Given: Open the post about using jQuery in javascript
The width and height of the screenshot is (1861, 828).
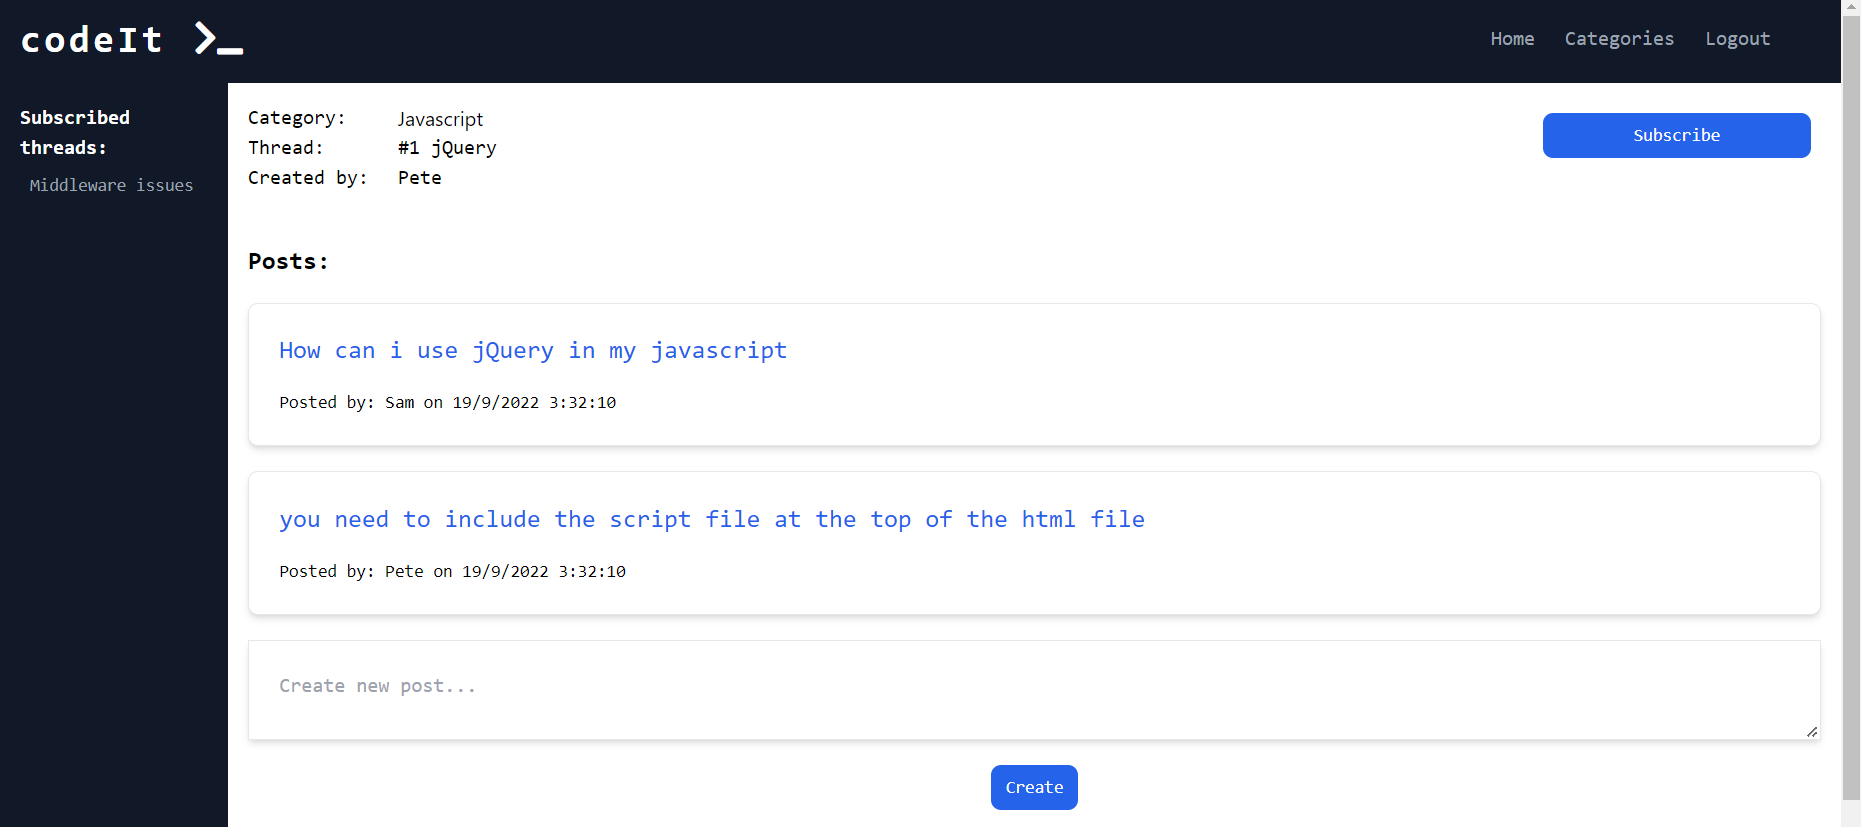Looking at the screenshot, I should click(x=532, y=351).
